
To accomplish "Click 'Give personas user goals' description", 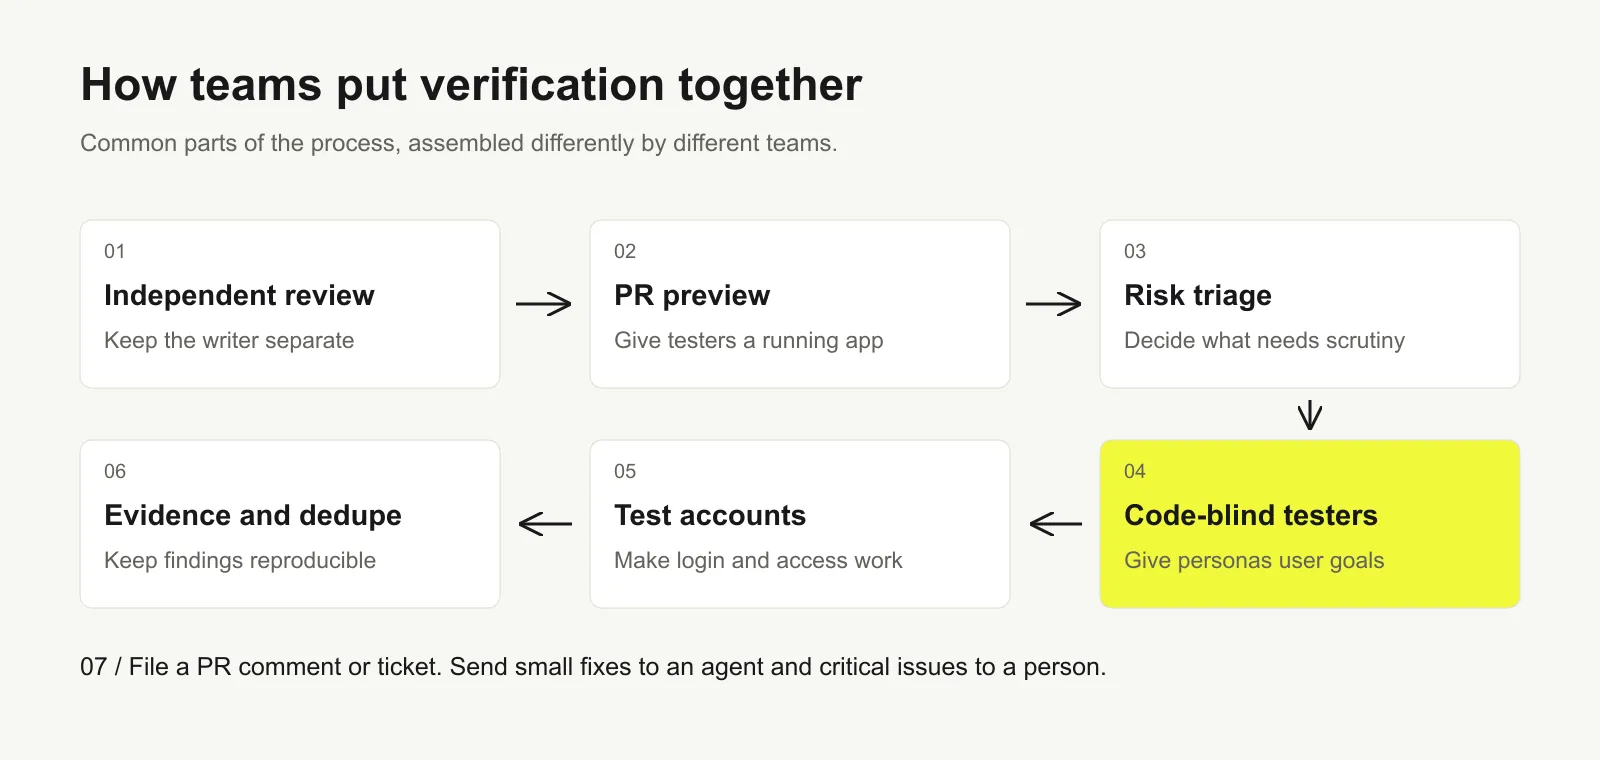I will tap(1254, 560).
